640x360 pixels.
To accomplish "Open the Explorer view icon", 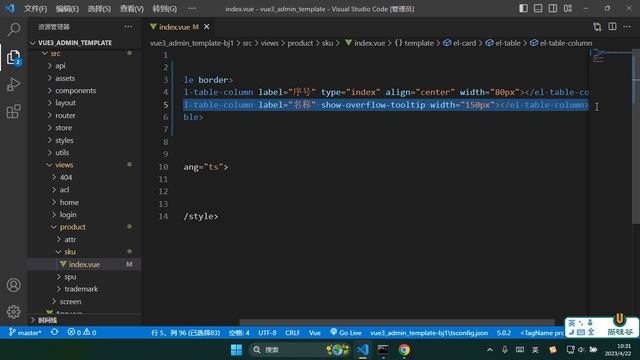I will (x=13, y=57).
